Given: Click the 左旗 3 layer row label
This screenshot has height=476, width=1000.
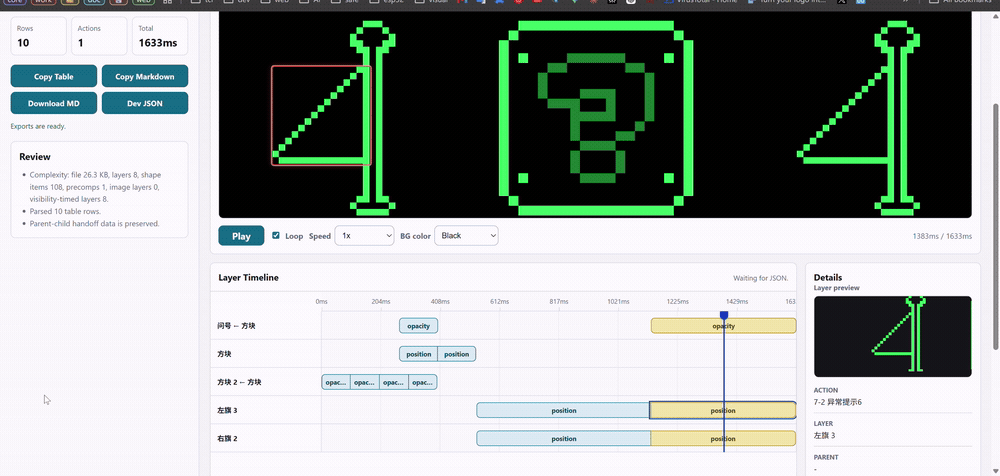Looking at the screenshot, I should tap(228, 410).
